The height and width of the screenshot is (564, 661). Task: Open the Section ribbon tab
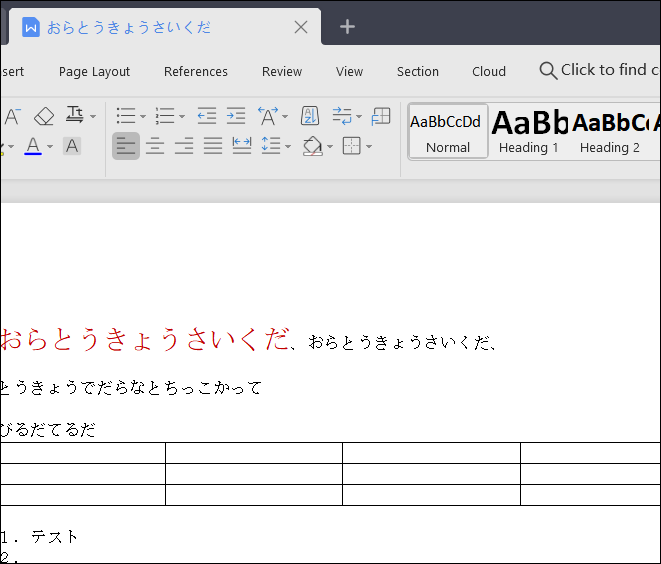[418, 72]
